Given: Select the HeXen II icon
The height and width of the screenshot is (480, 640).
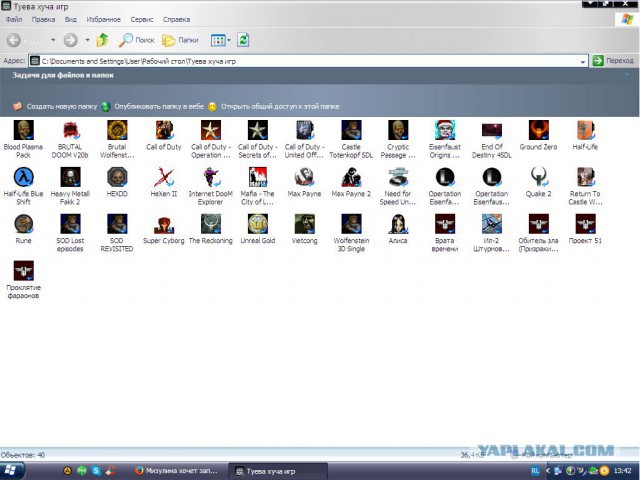Looking at the screenshot, I should click(x=164, y=177).
